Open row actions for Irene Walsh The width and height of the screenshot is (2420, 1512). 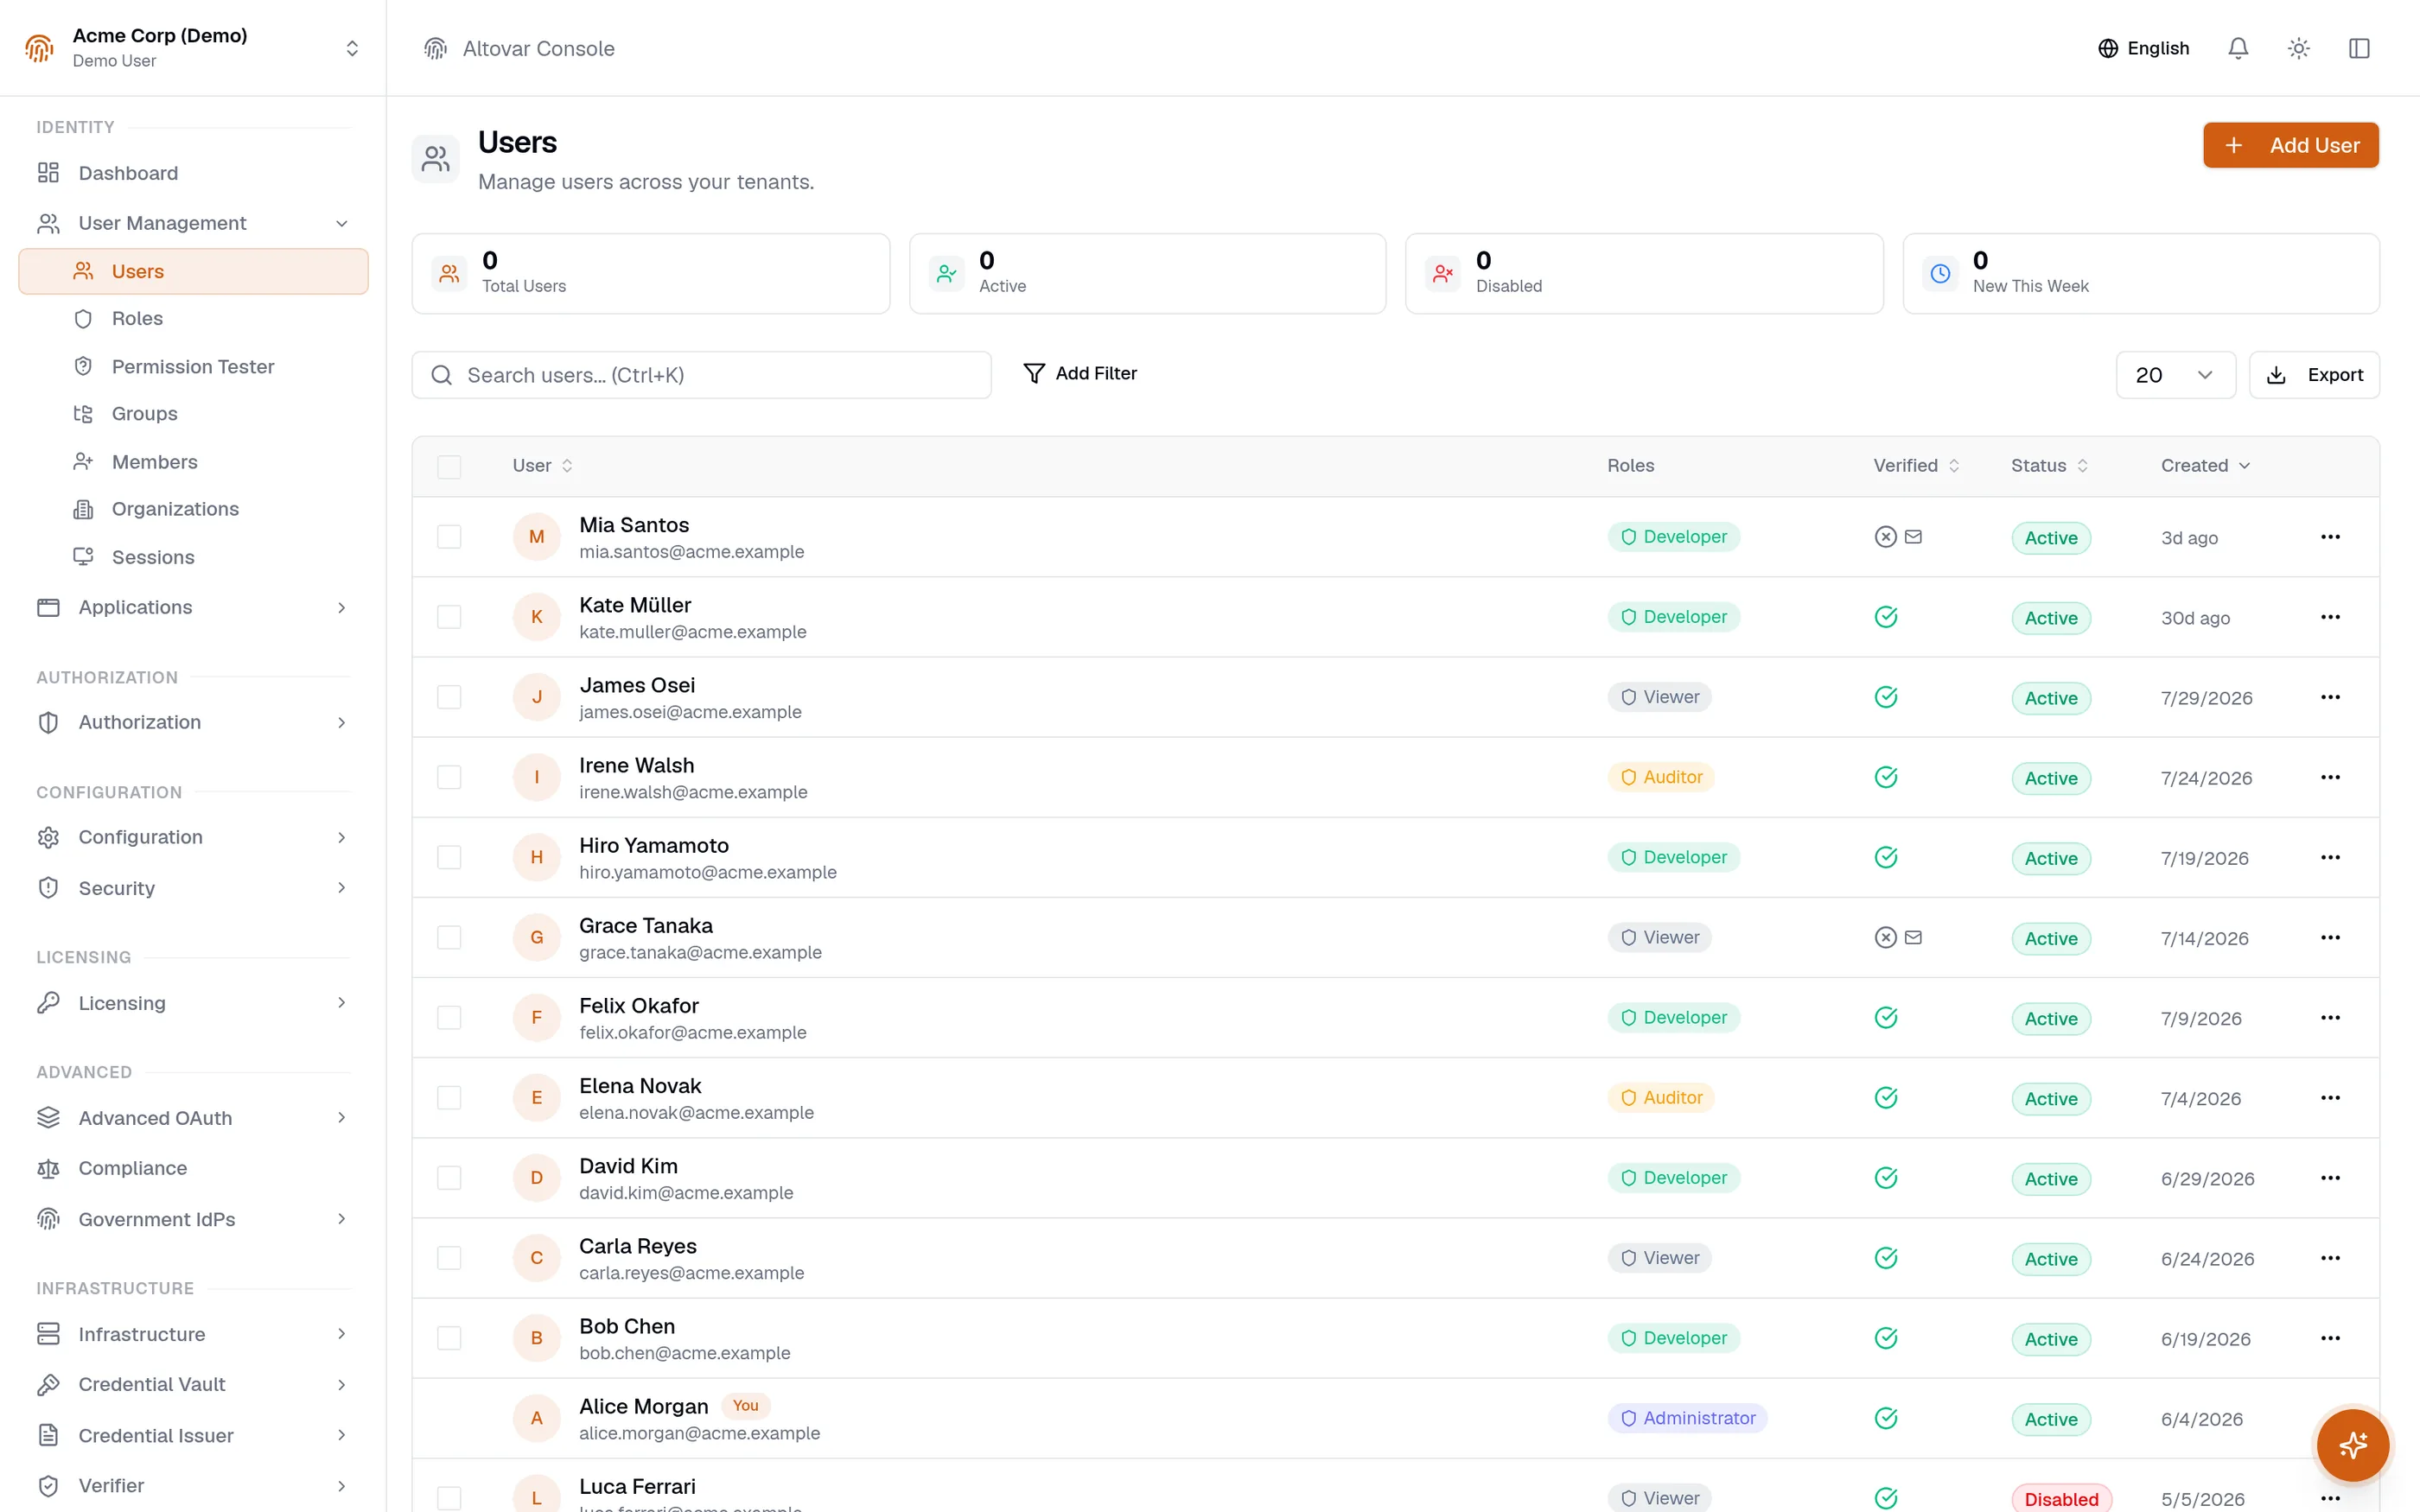[2330, 777]
